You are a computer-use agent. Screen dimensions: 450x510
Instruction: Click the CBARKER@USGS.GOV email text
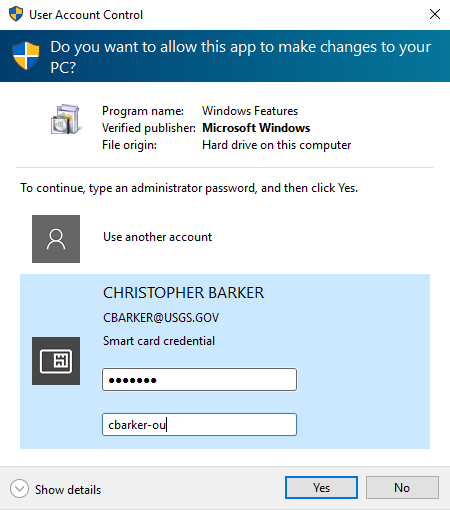161,318
